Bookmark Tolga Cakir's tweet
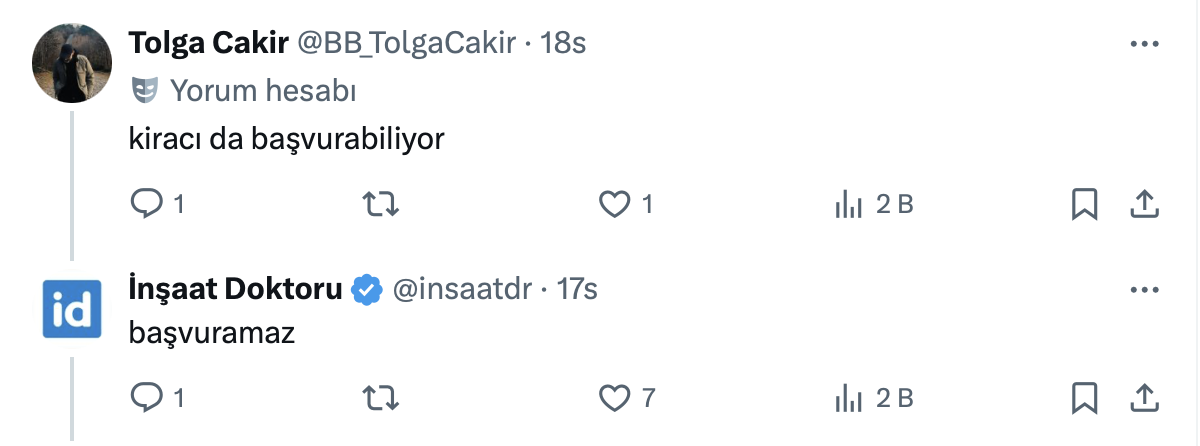This screenshot has width=1200, height=446. (x=1084, y=205)
